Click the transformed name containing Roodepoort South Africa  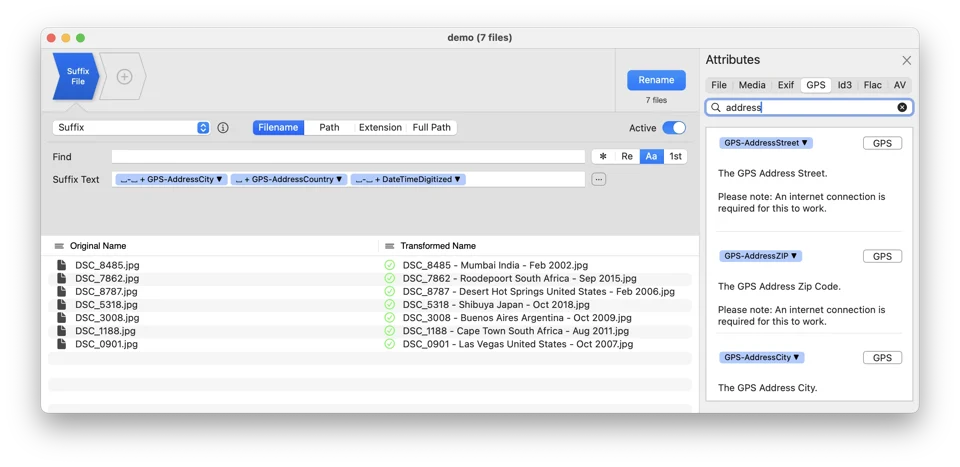click(x=519, y=278)
